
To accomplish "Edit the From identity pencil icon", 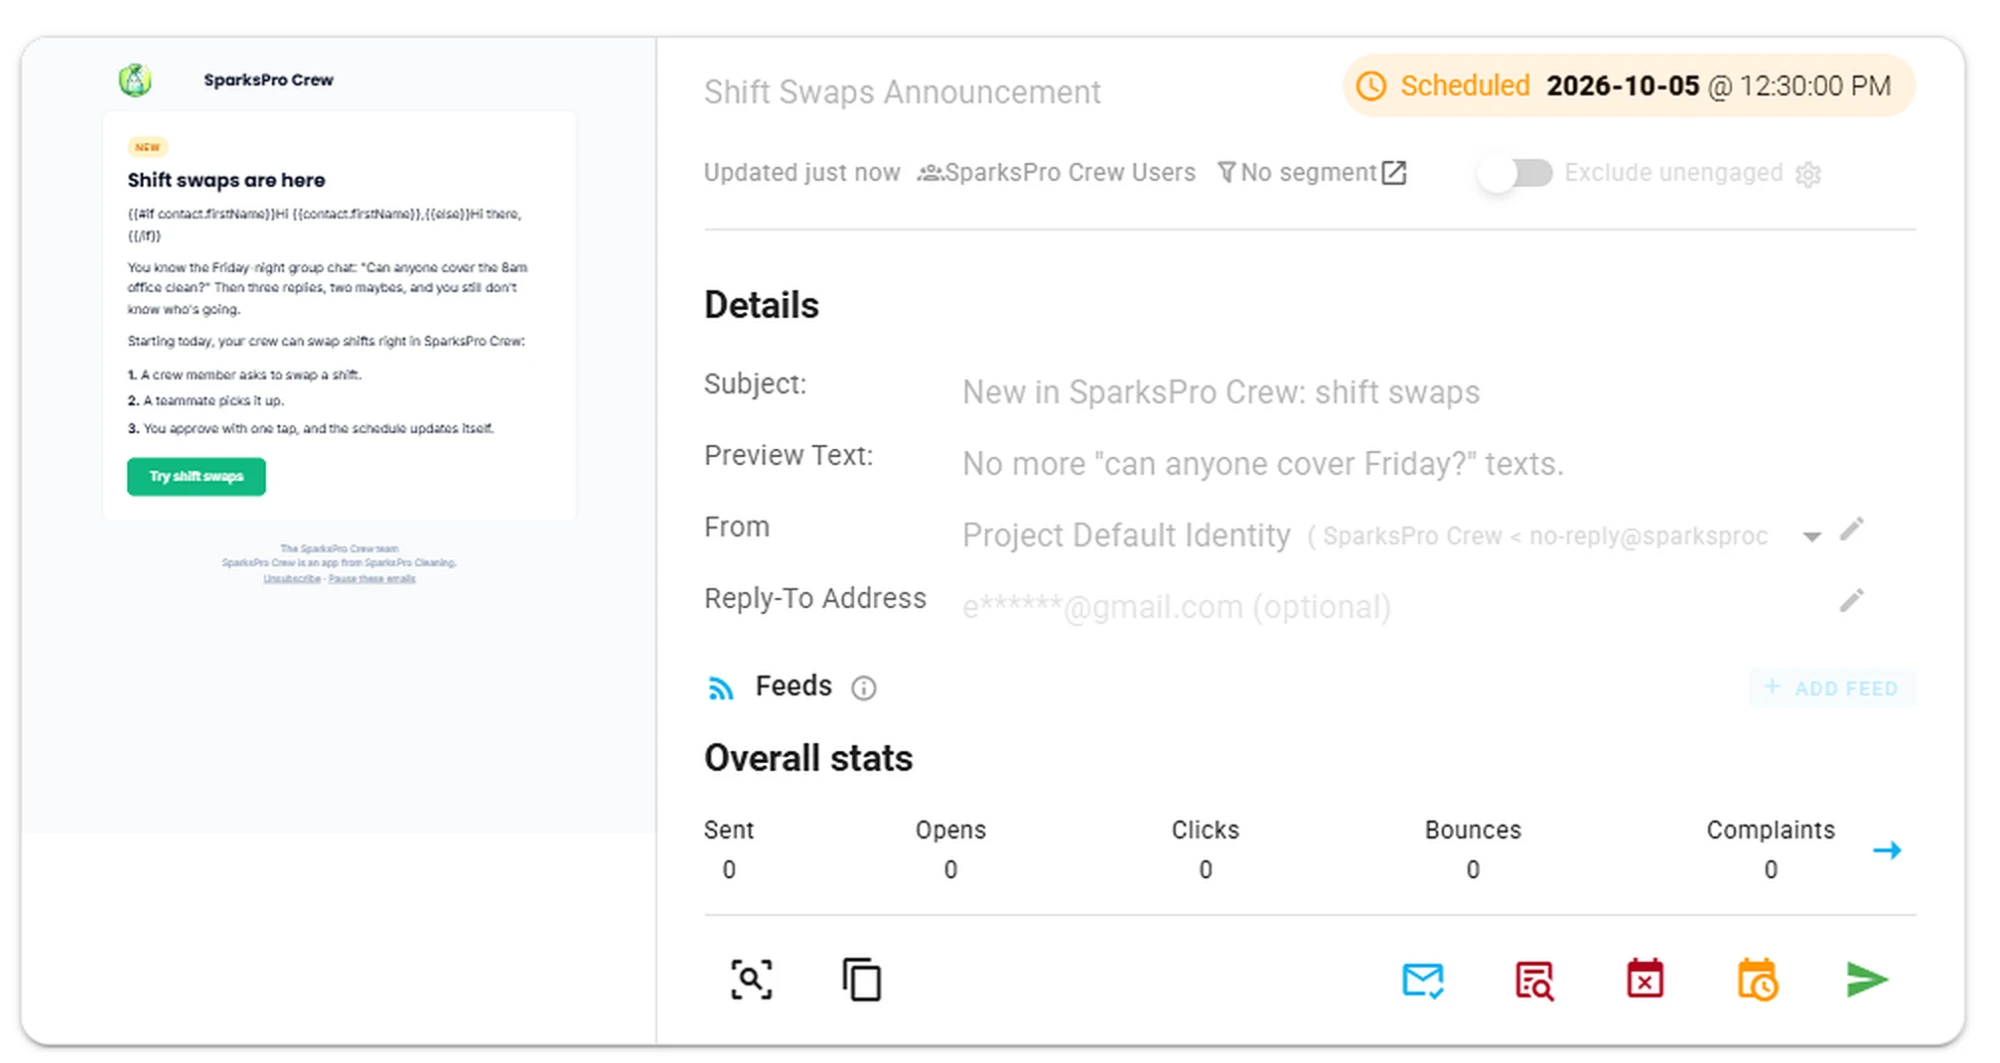I will [1852, 529].
